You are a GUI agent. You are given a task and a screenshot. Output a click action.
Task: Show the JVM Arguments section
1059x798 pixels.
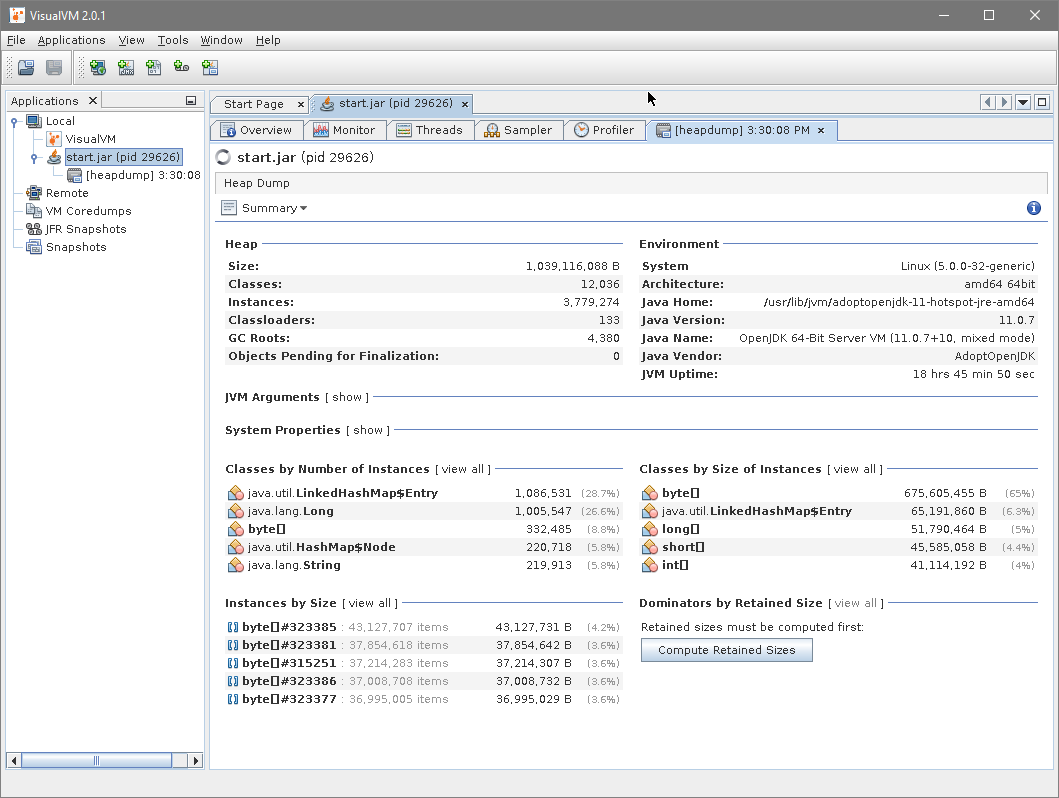(346, 395)
